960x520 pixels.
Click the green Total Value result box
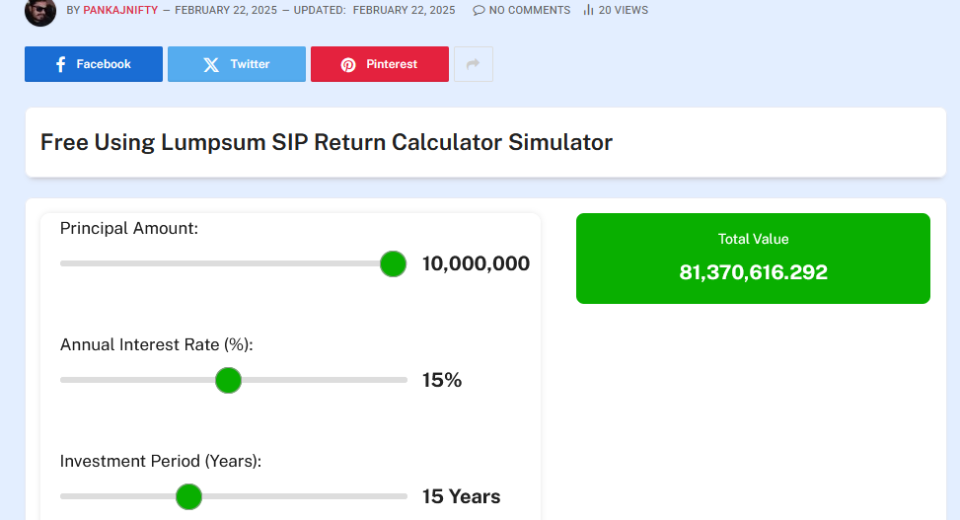pos(753,258)
